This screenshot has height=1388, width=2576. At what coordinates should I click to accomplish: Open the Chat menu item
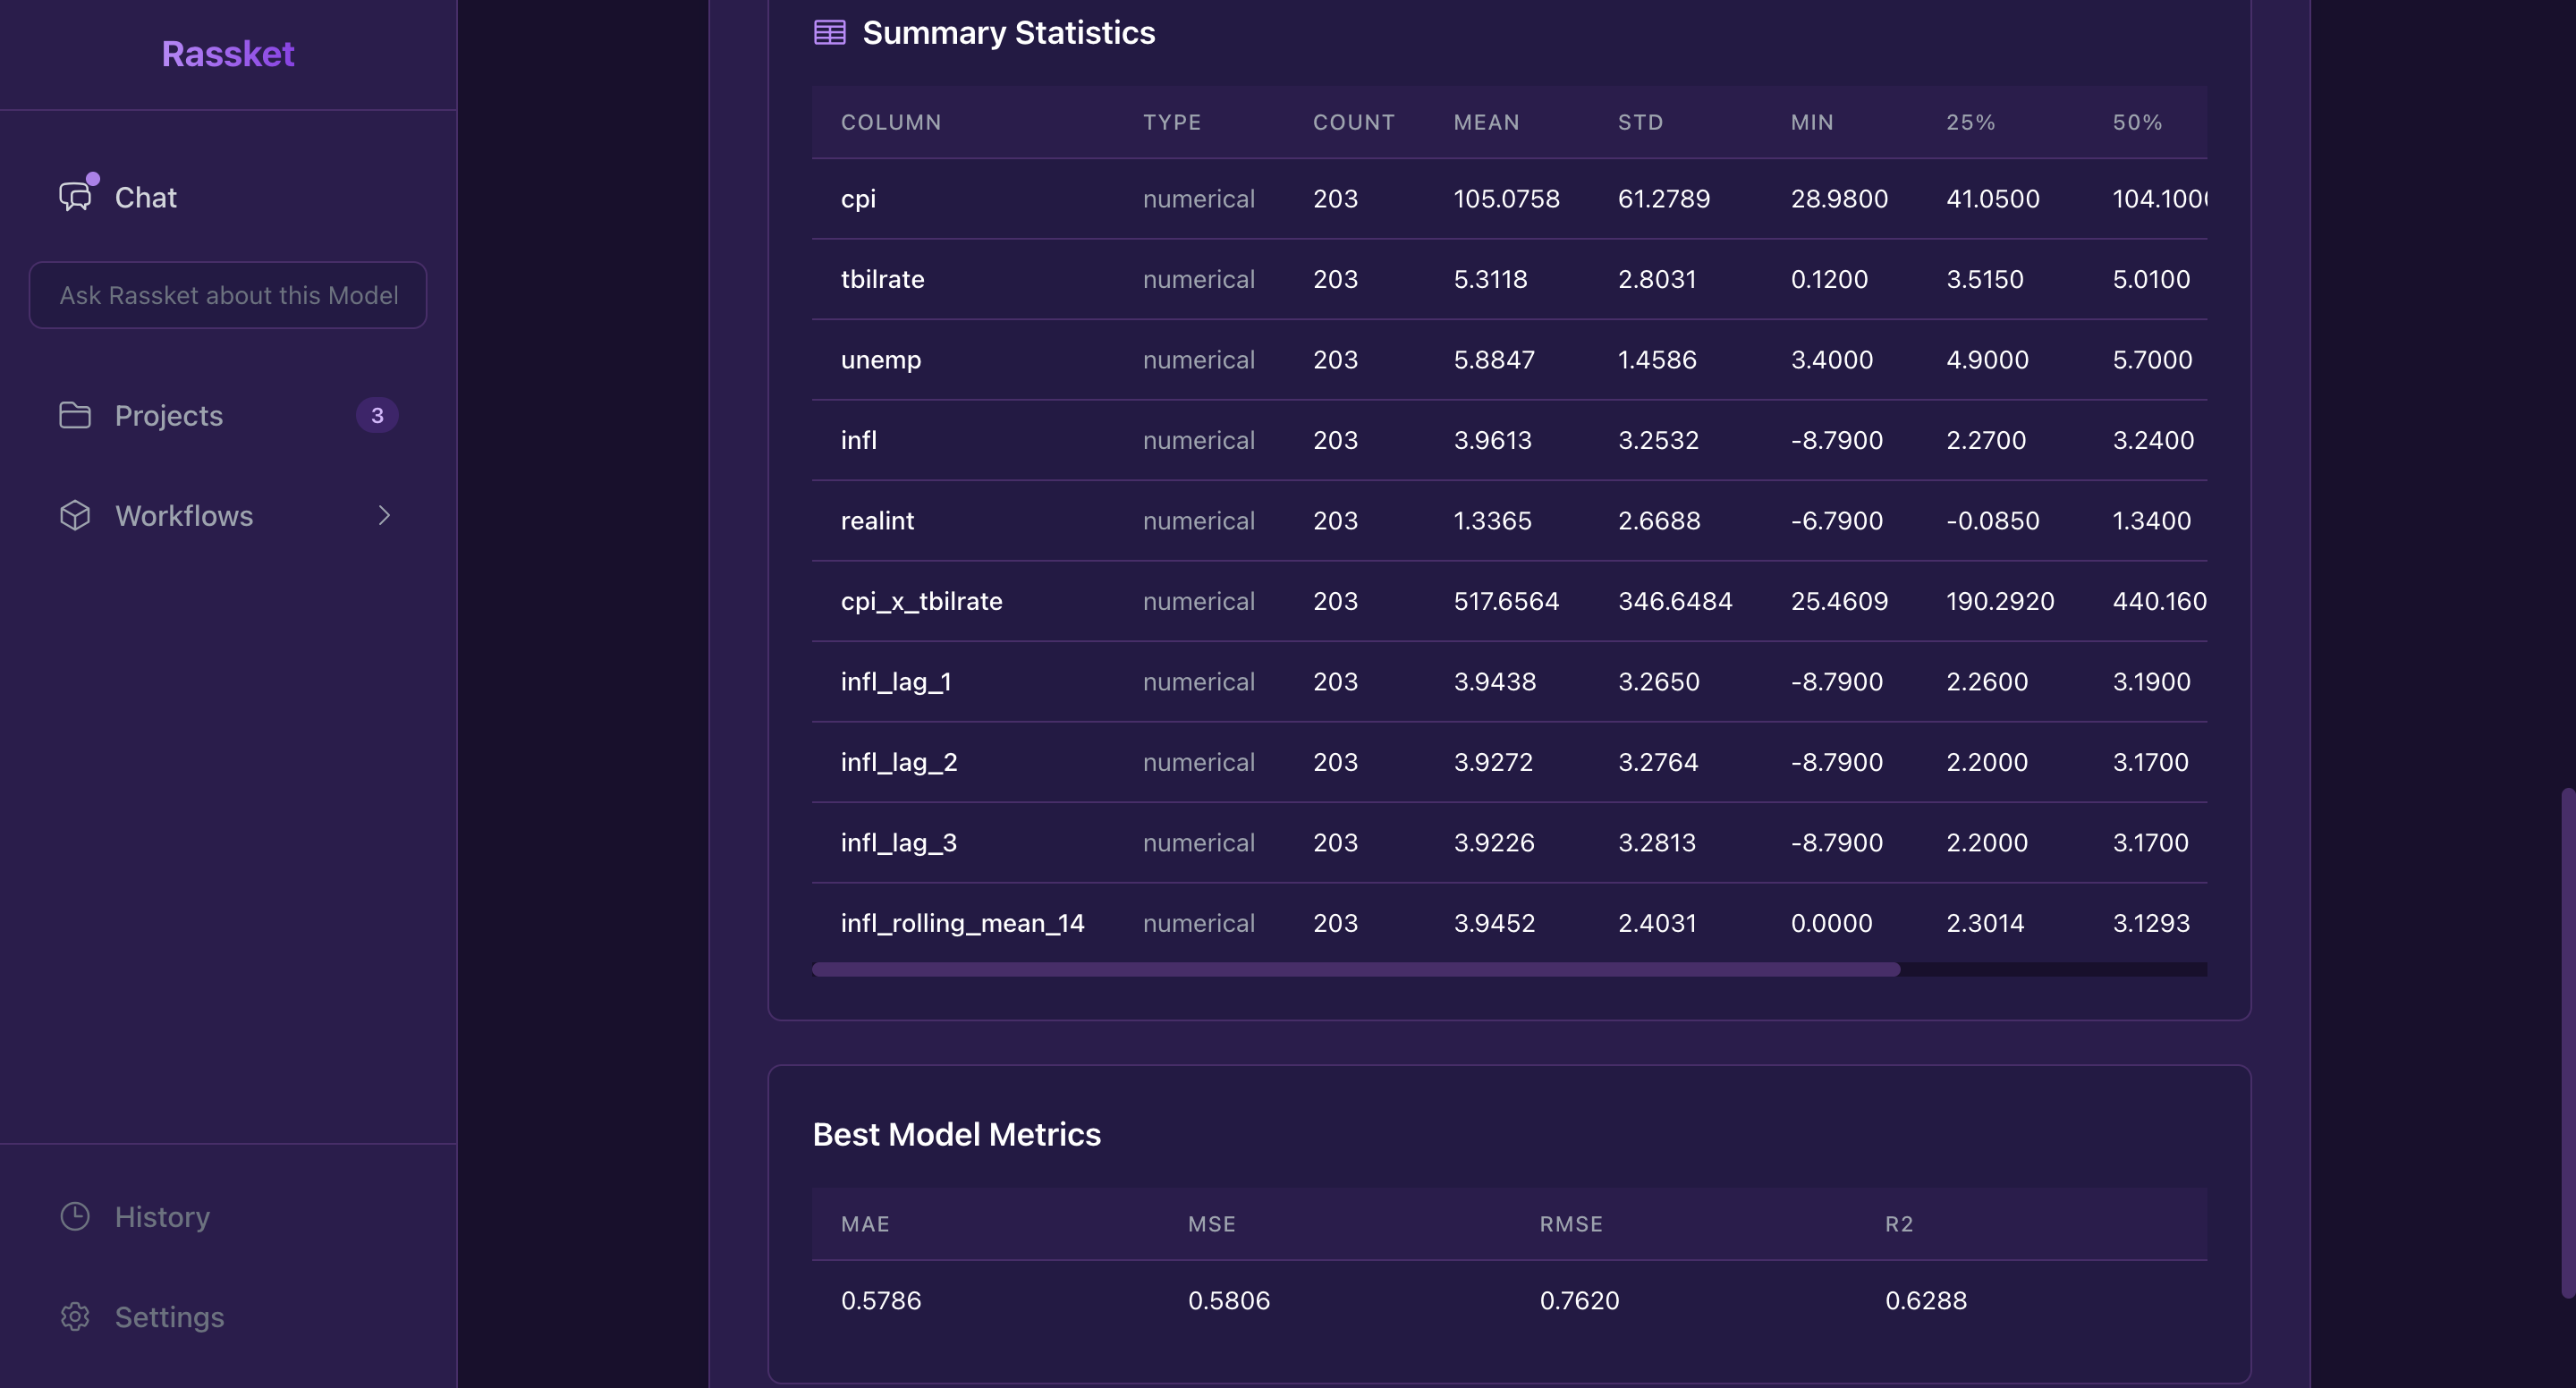(146, 197)
